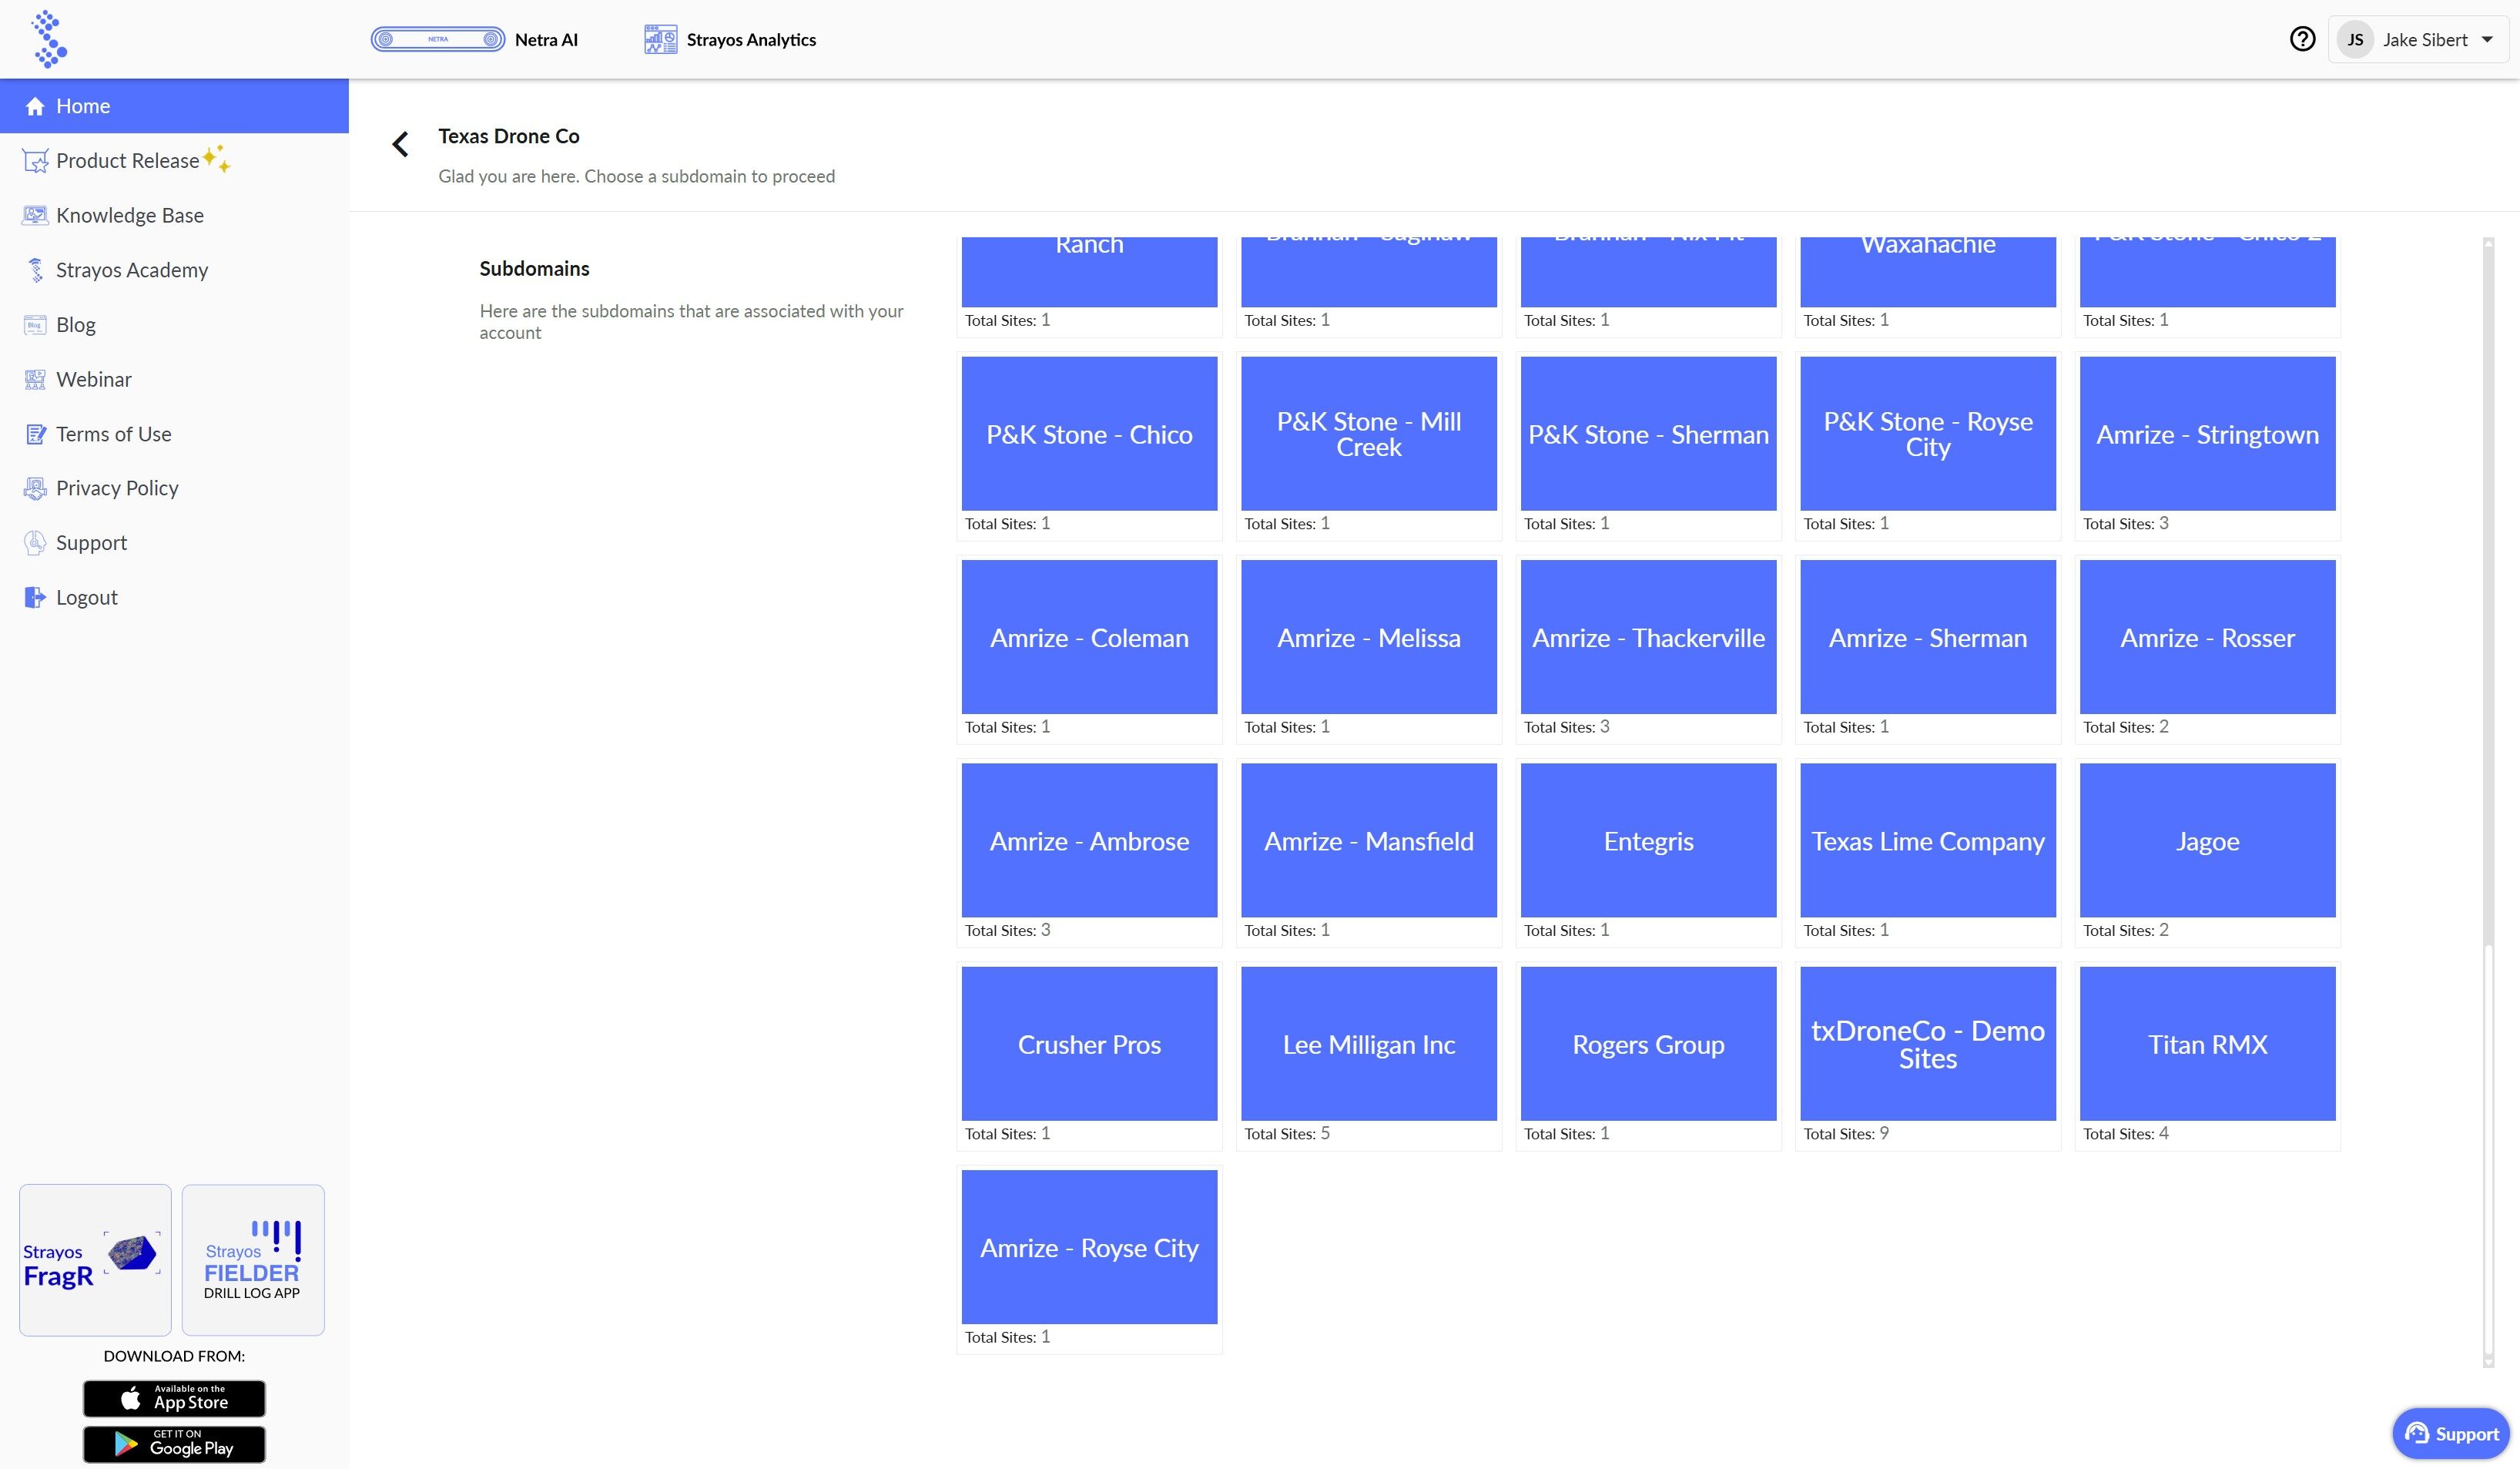Open the Strayos Fielder Drill Log App tile

click(253, 1260)
